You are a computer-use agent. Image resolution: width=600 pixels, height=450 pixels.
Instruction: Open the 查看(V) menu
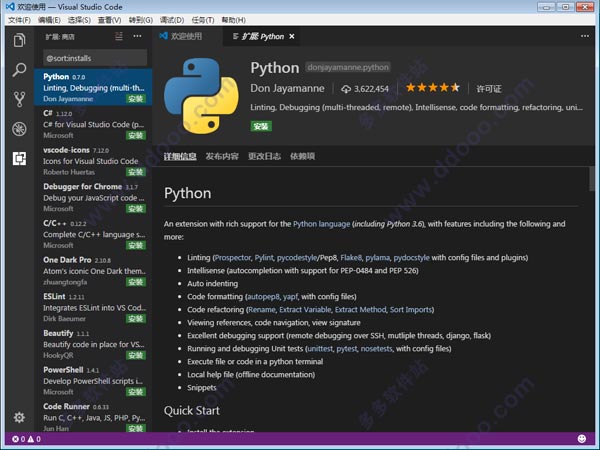(110, 20)
